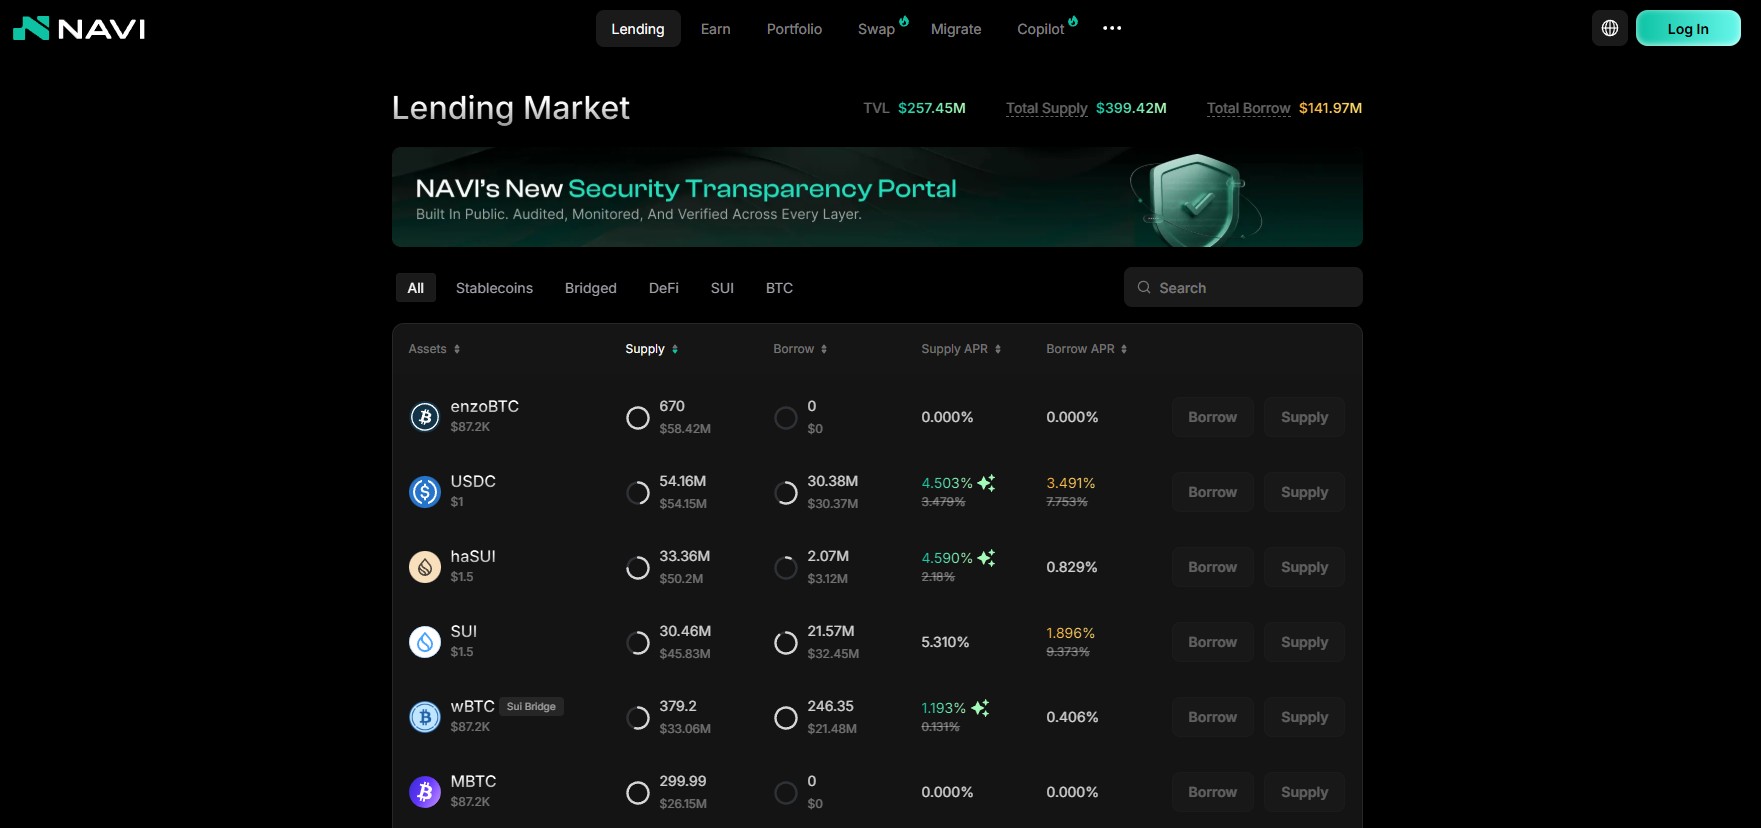The width and height of the screenshot is (1761, 828).
Task: Filter assets by BTC category
Action: tap(779, 288)
